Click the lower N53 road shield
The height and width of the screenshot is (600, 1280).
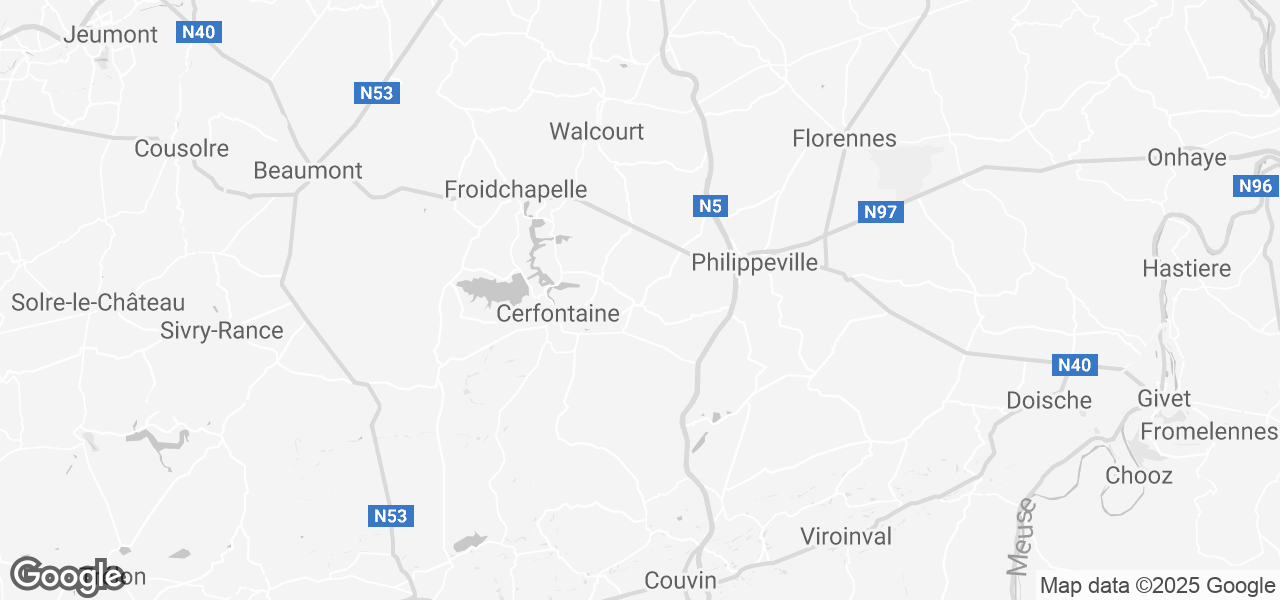(391, 516)
